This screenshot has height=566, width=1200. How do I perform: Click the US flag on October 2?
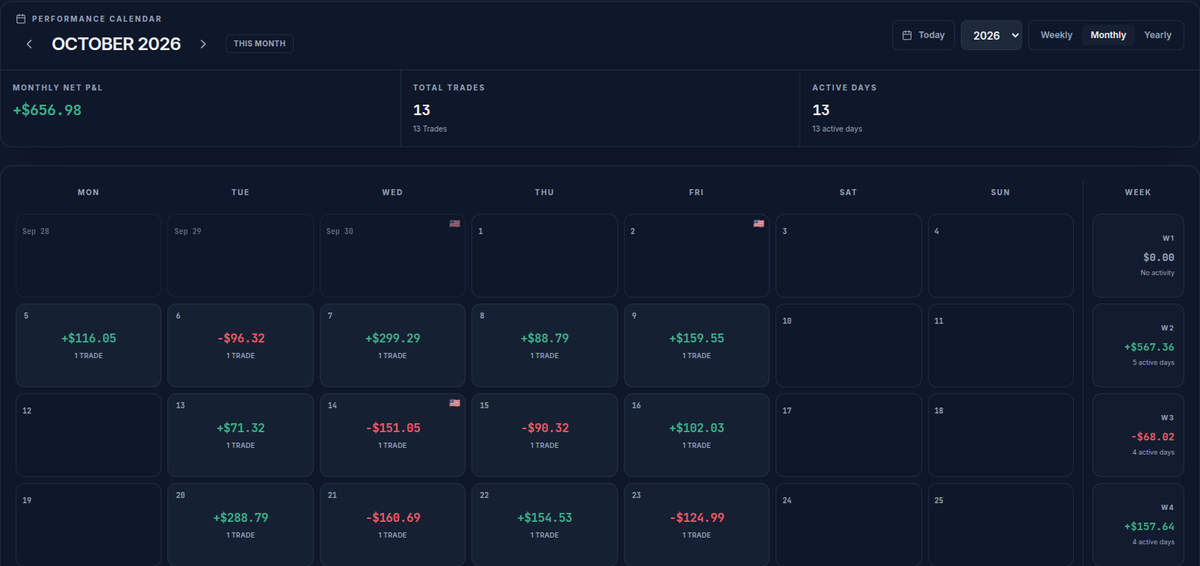[x=758, y=224]
